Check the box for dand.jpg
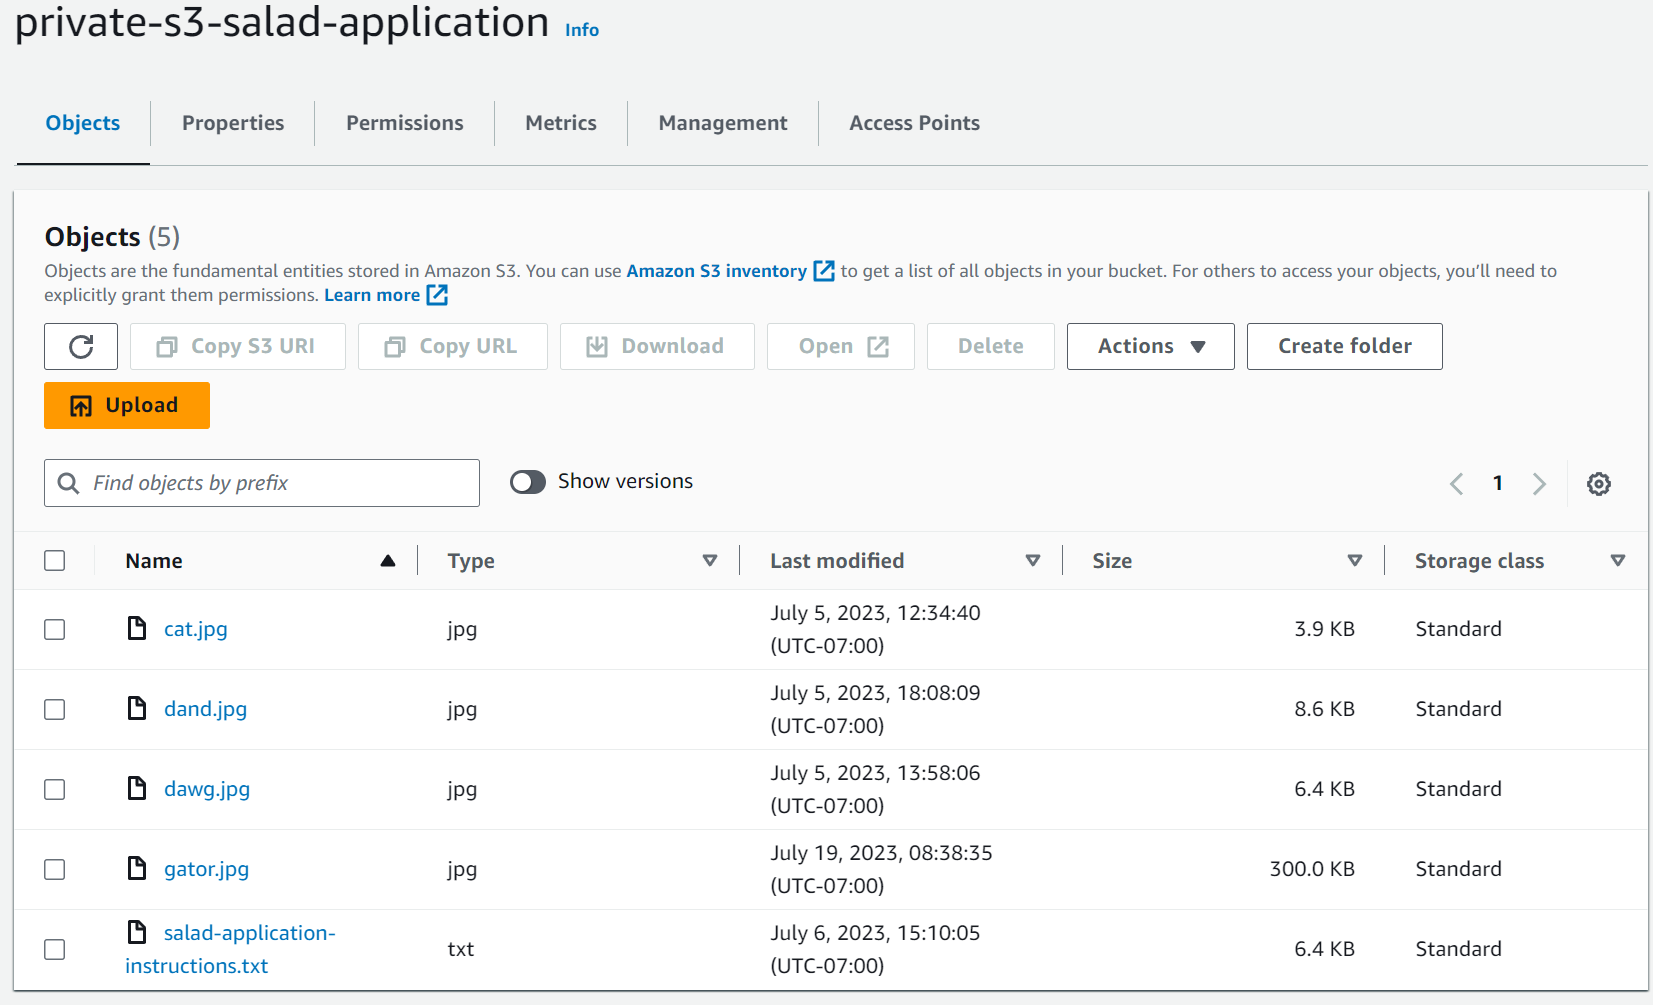 (55, 709)
